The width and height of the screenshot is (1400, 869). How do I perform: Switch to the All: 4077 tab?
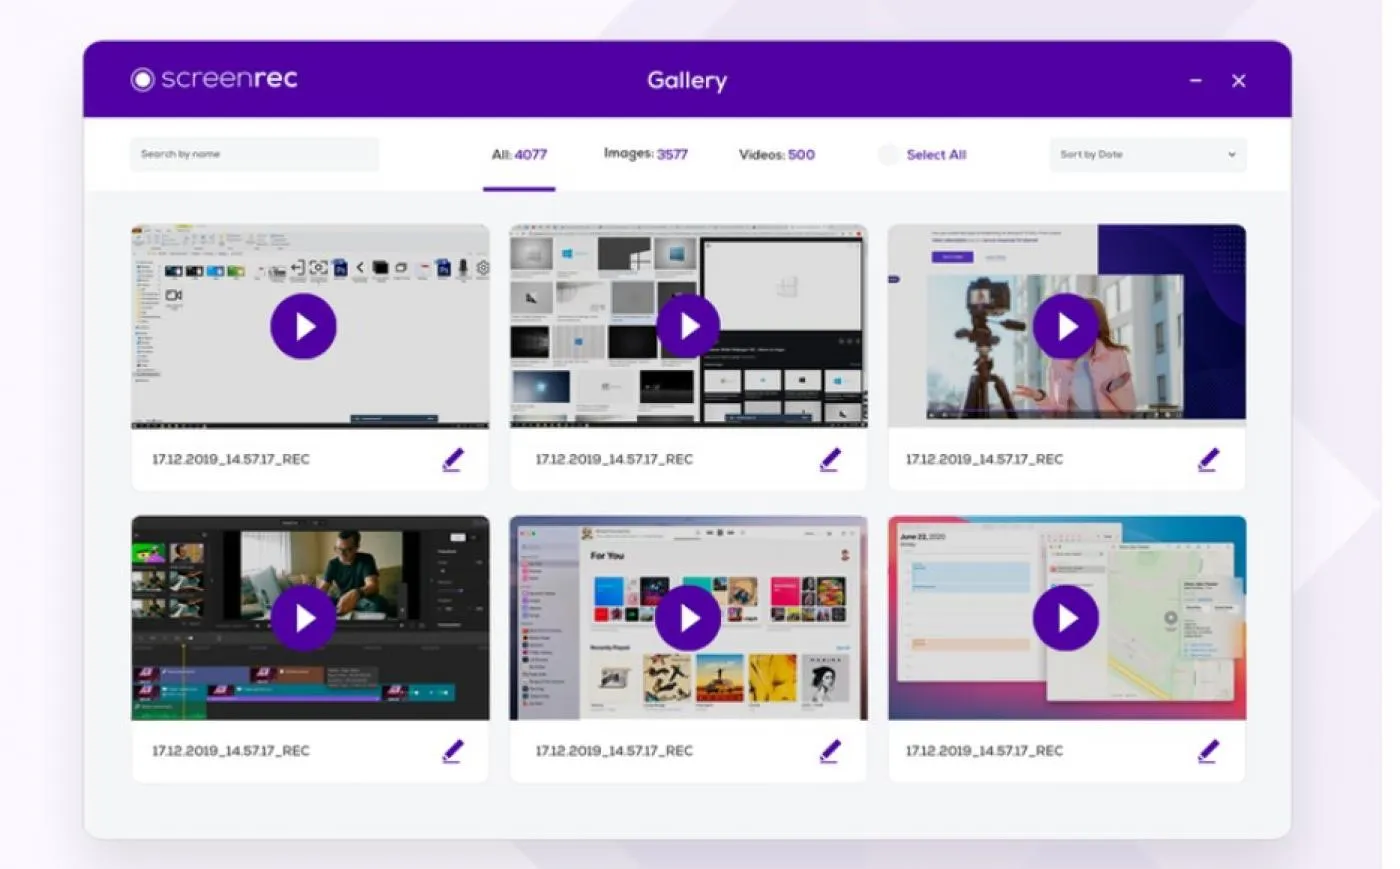(x=519, y=155)
